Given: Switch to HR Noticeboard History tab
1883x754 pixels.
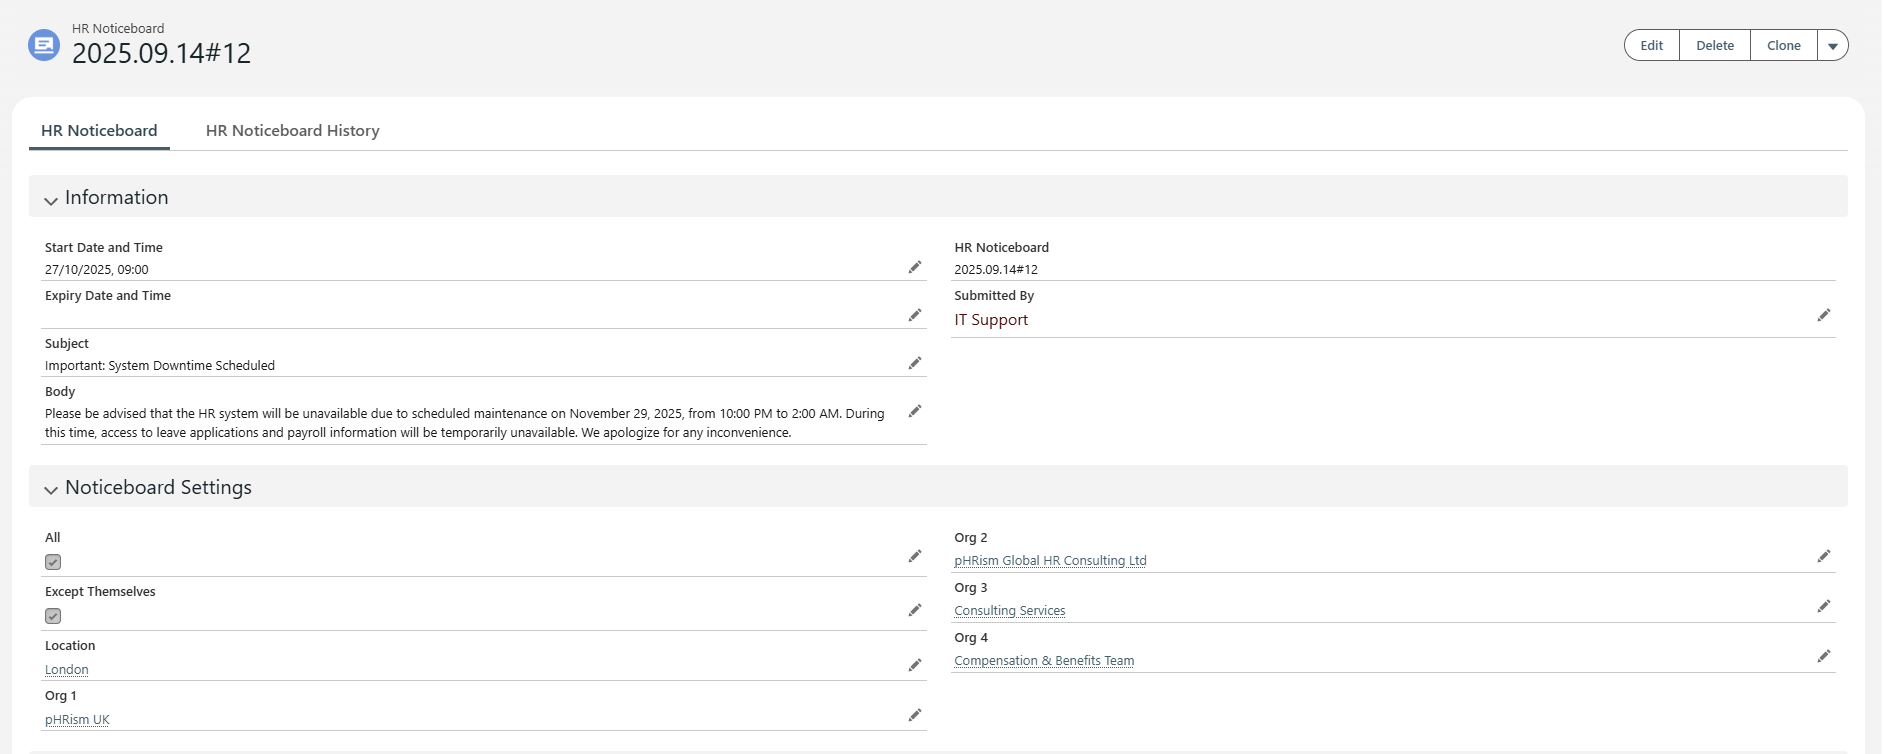Looking at the screenshot, I should click(292, 131).
